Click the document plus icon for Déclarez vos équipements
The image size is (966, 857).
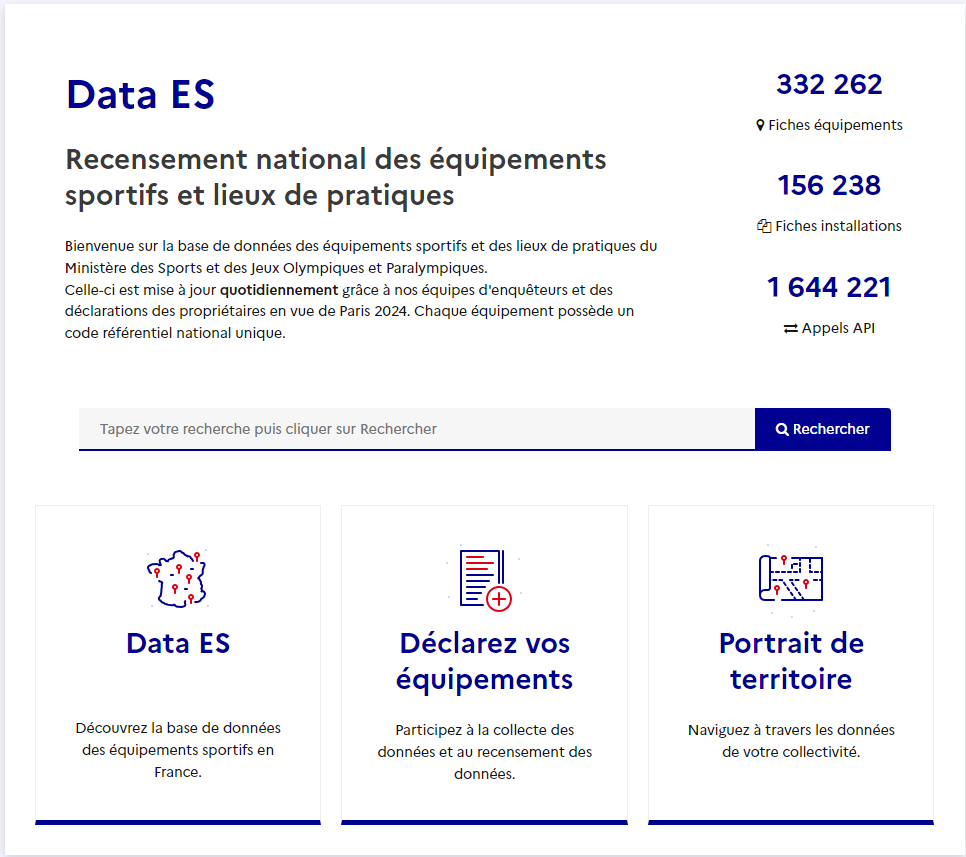(485, 579)
